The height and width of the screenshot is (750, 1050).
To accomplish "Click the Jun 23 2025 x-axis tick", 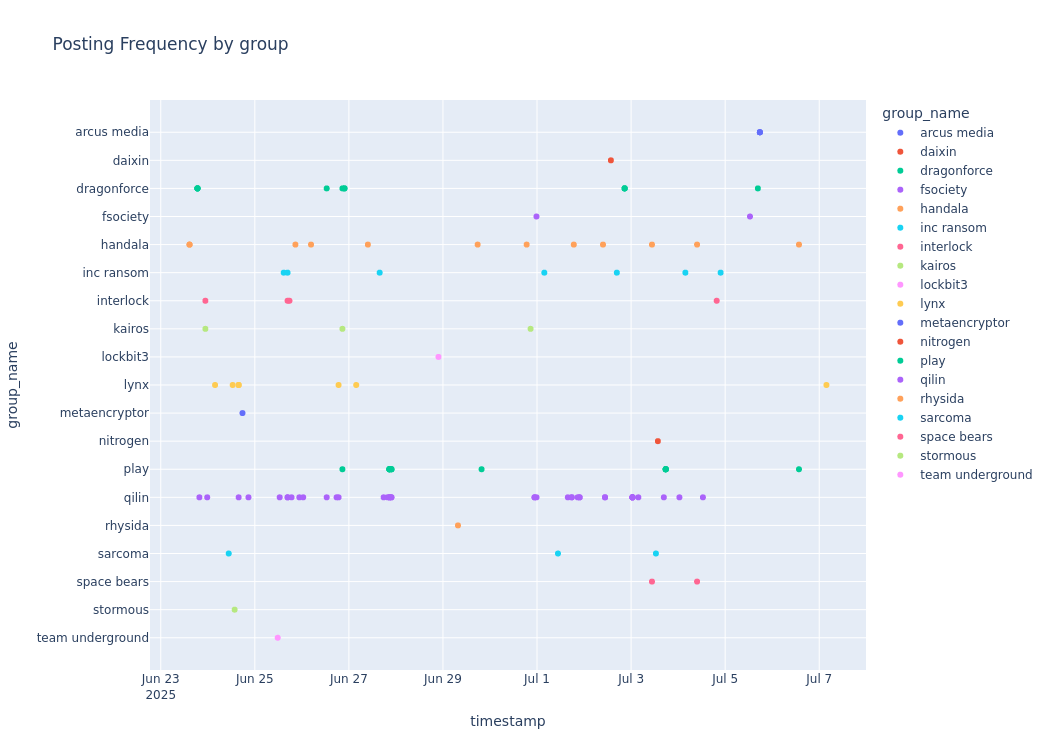I will point(161,686).
